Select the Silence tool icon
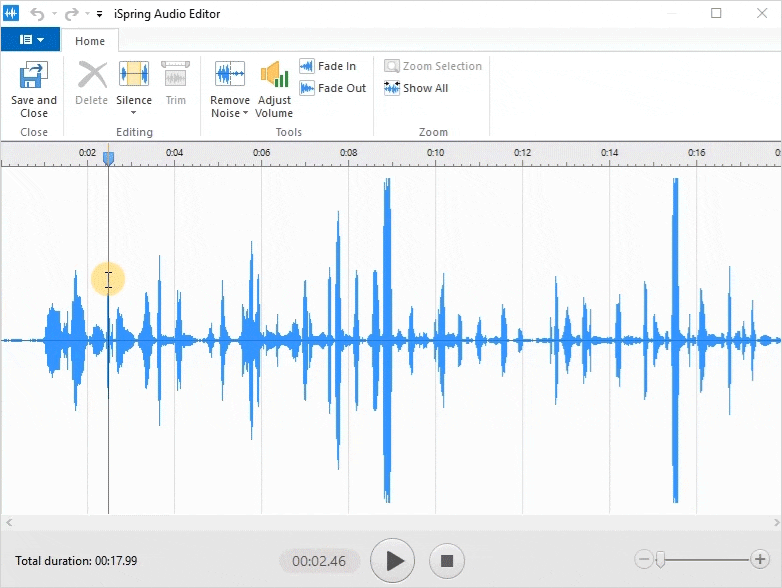782x588 pixels. [134, 75]
